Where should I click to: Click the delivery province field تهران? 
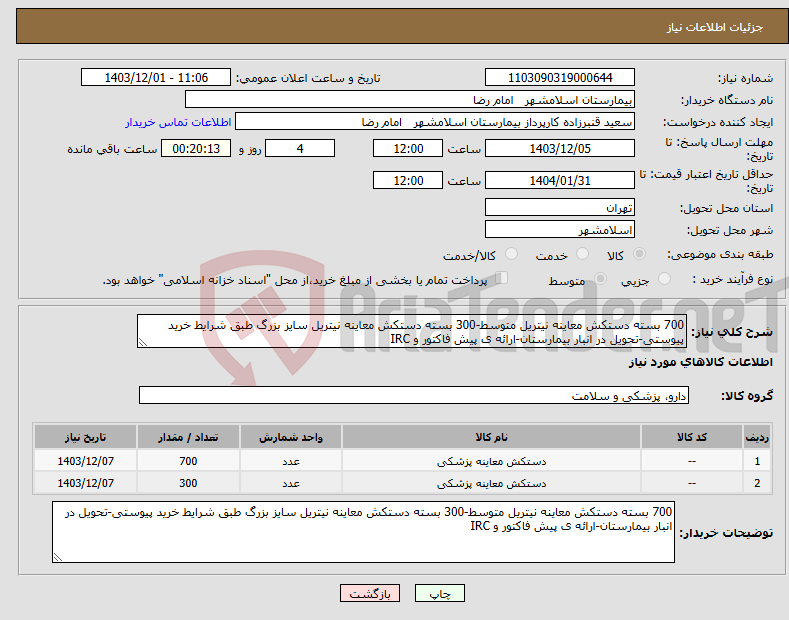click(x=560, y=207)
